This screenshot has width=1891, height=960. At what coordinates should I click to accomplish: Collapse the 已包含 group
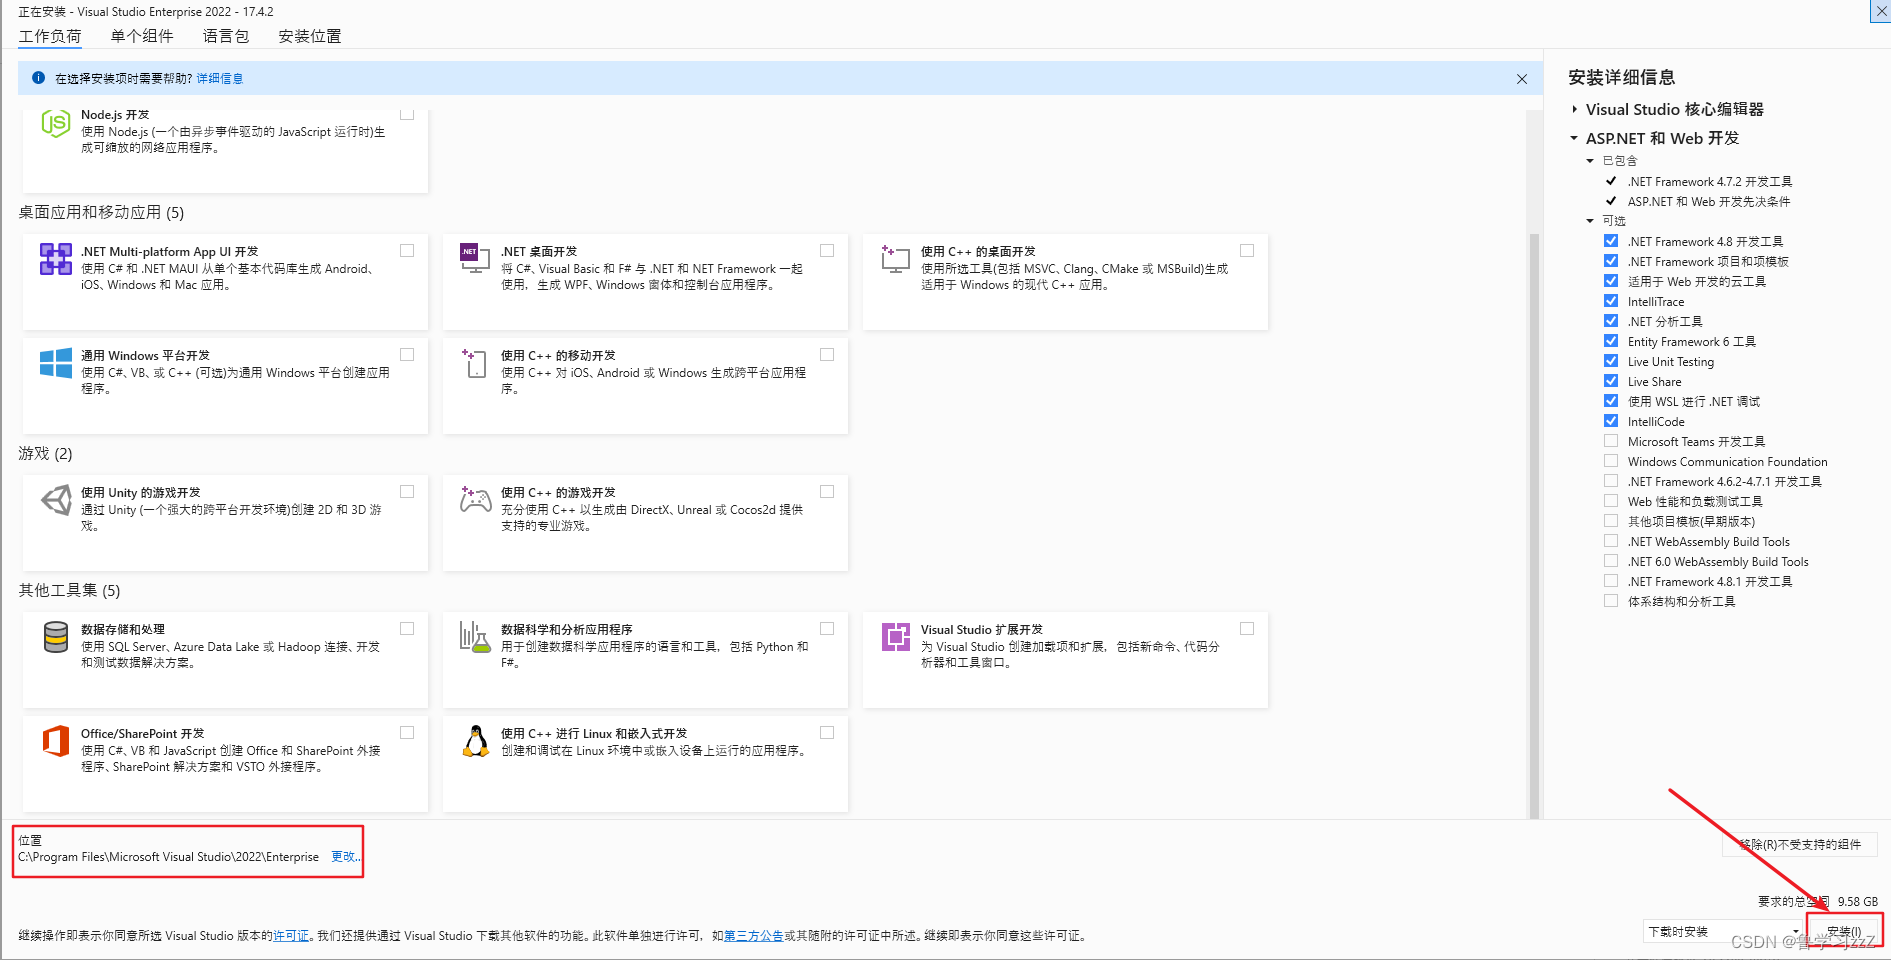pyautogui.click(x=1590, y=161)
